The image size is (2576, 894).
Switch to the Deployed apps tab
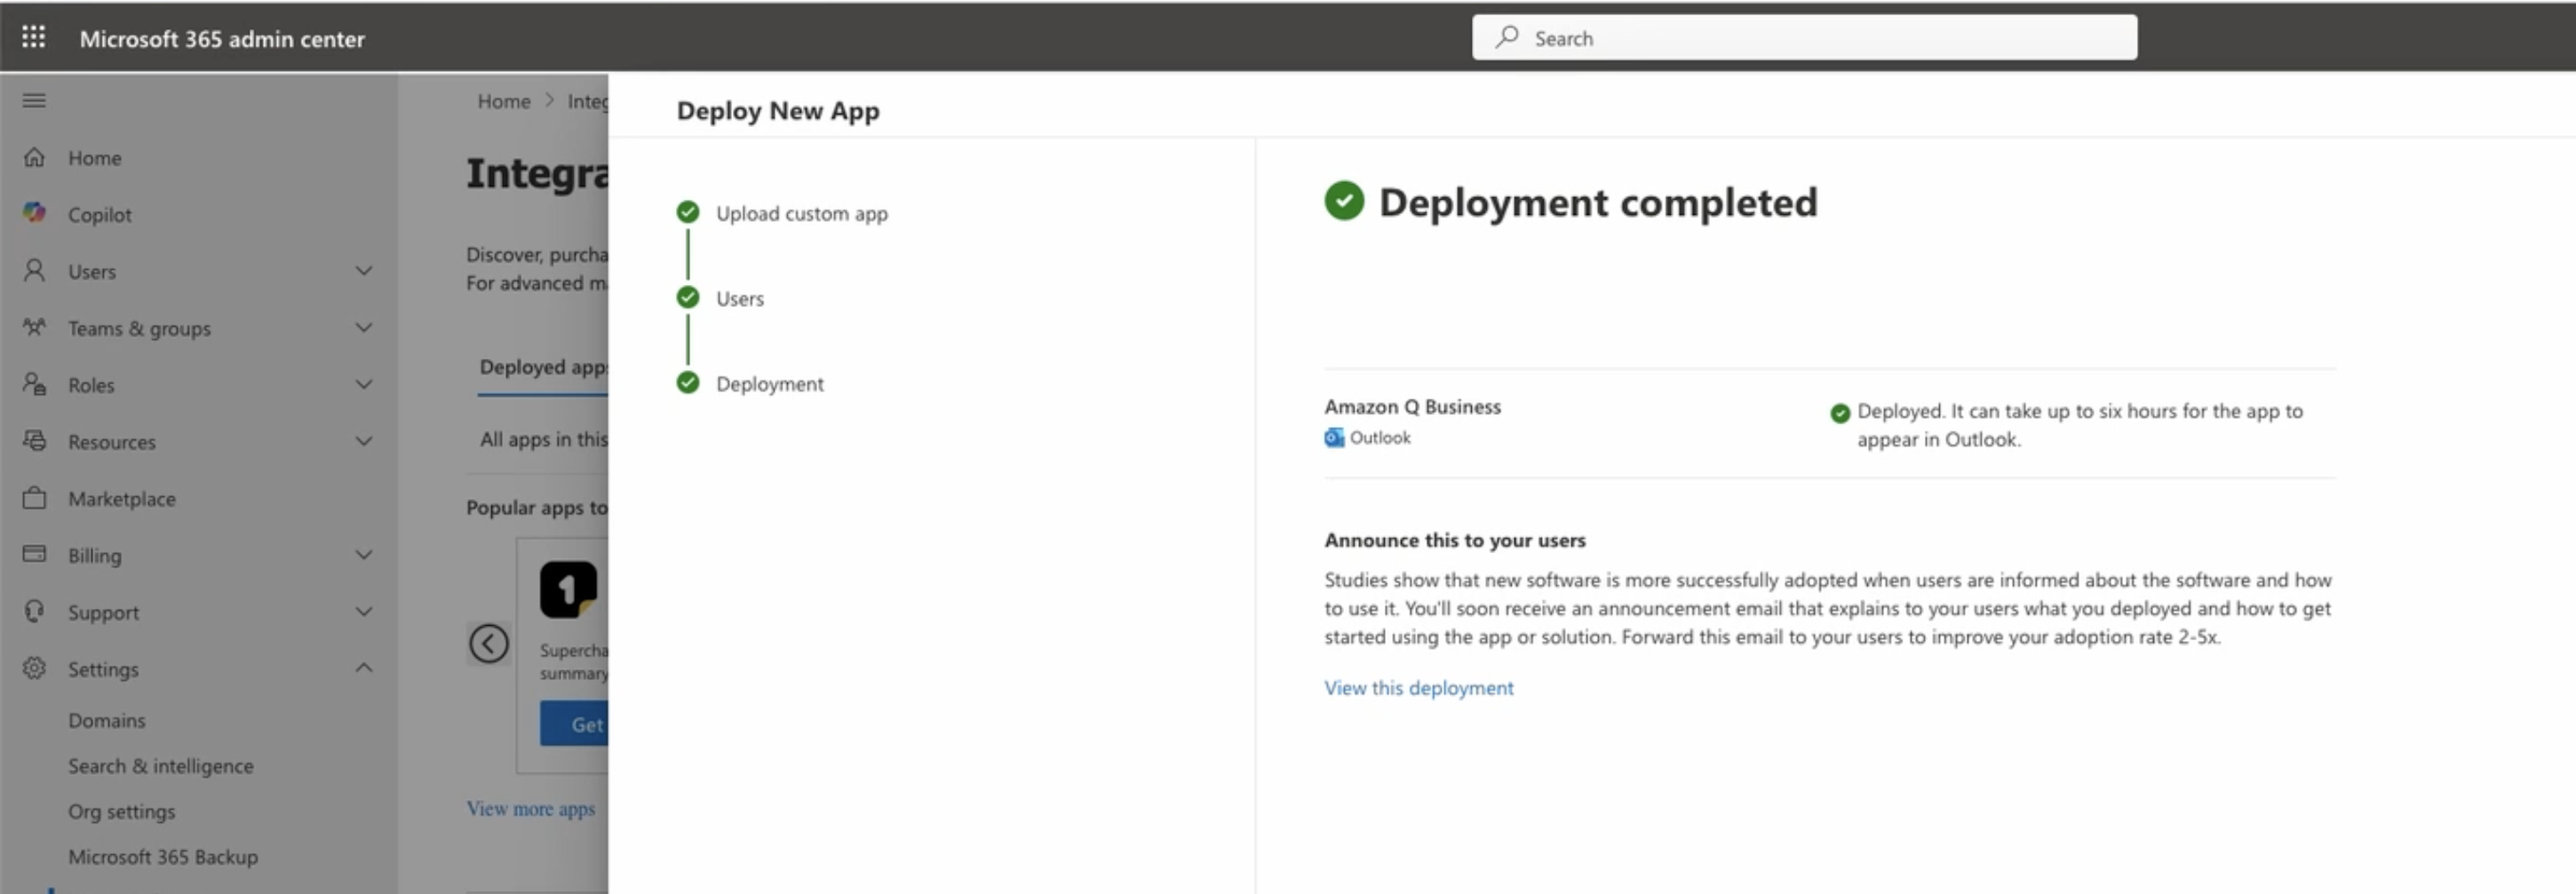click(x=543, y=367)
